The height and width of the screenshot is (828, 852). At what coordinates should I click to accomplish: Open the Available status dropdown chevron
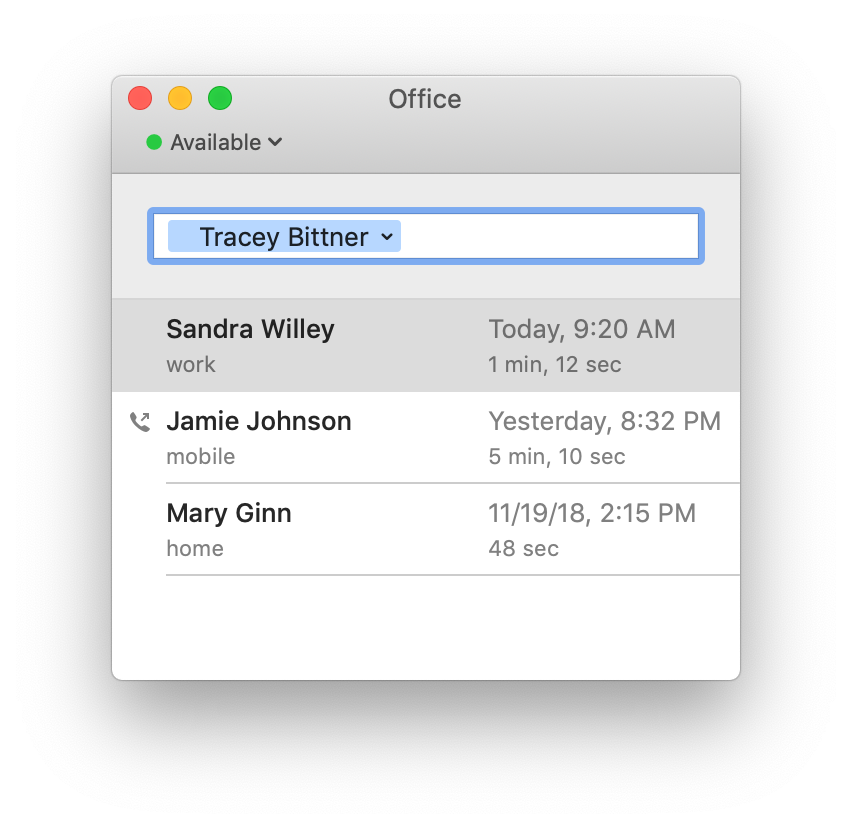coord(275,142)
